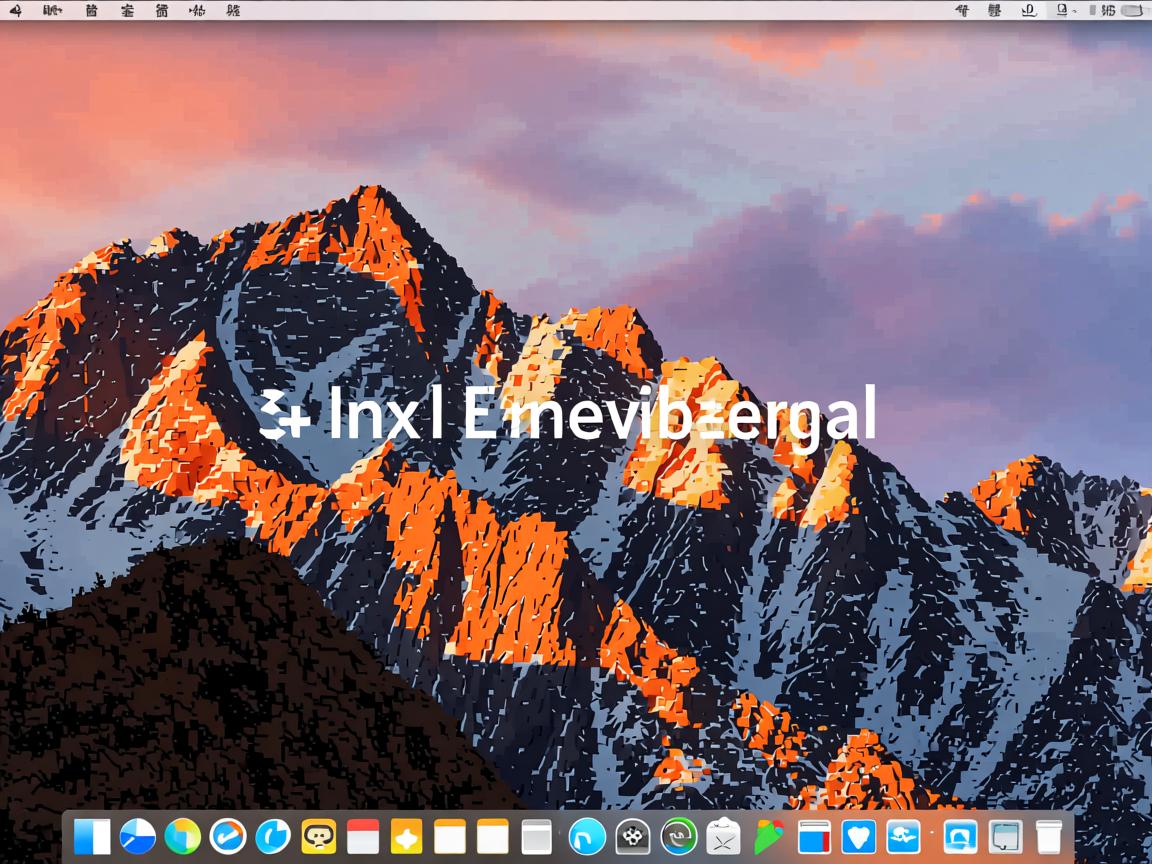Screen dimensions: 1152x864
Task: Open the gray window icon in dock
Action: [x=537, y=837]
